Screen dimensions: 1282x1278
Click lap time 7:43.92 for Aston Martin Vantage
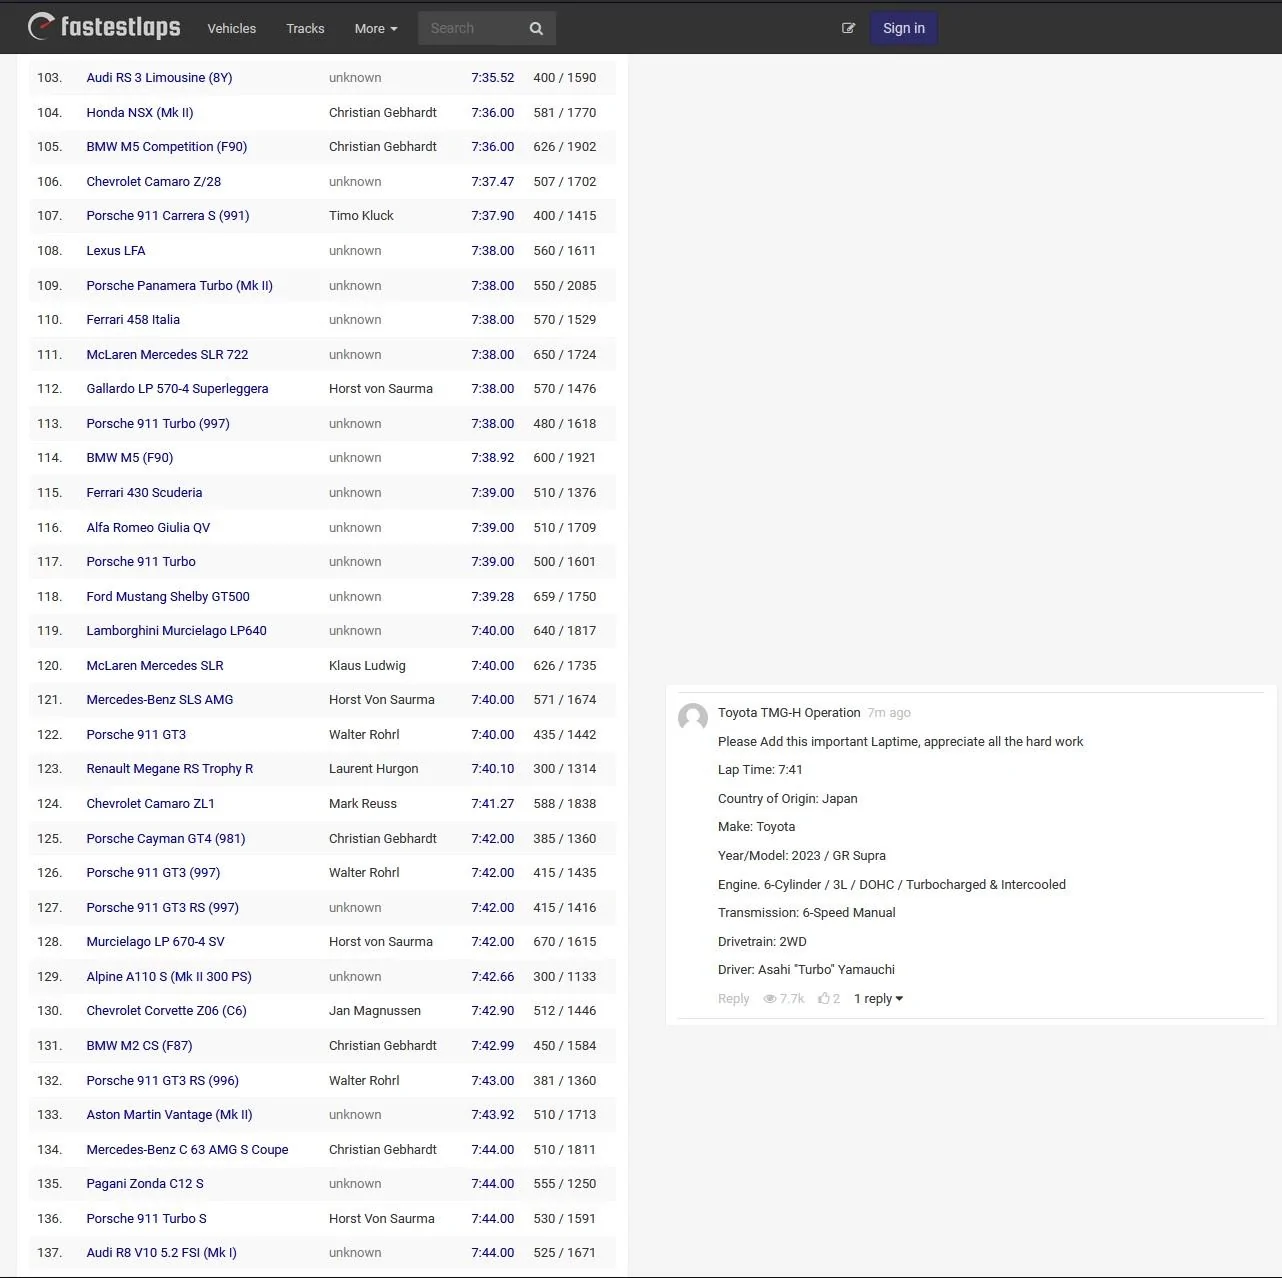pos(493,1115)
